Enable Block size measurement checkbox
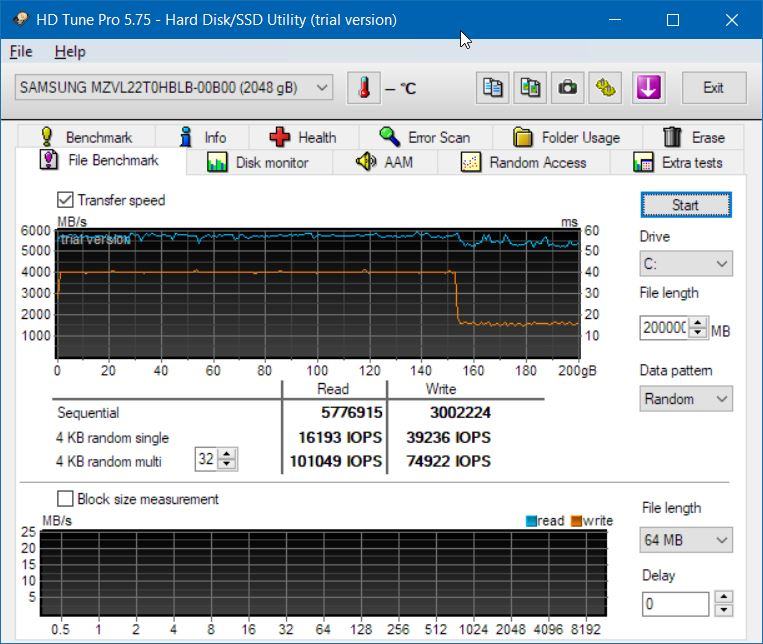The width and height of the screenshot is (763, 644). pyautogui.click(x=65, y=499)
